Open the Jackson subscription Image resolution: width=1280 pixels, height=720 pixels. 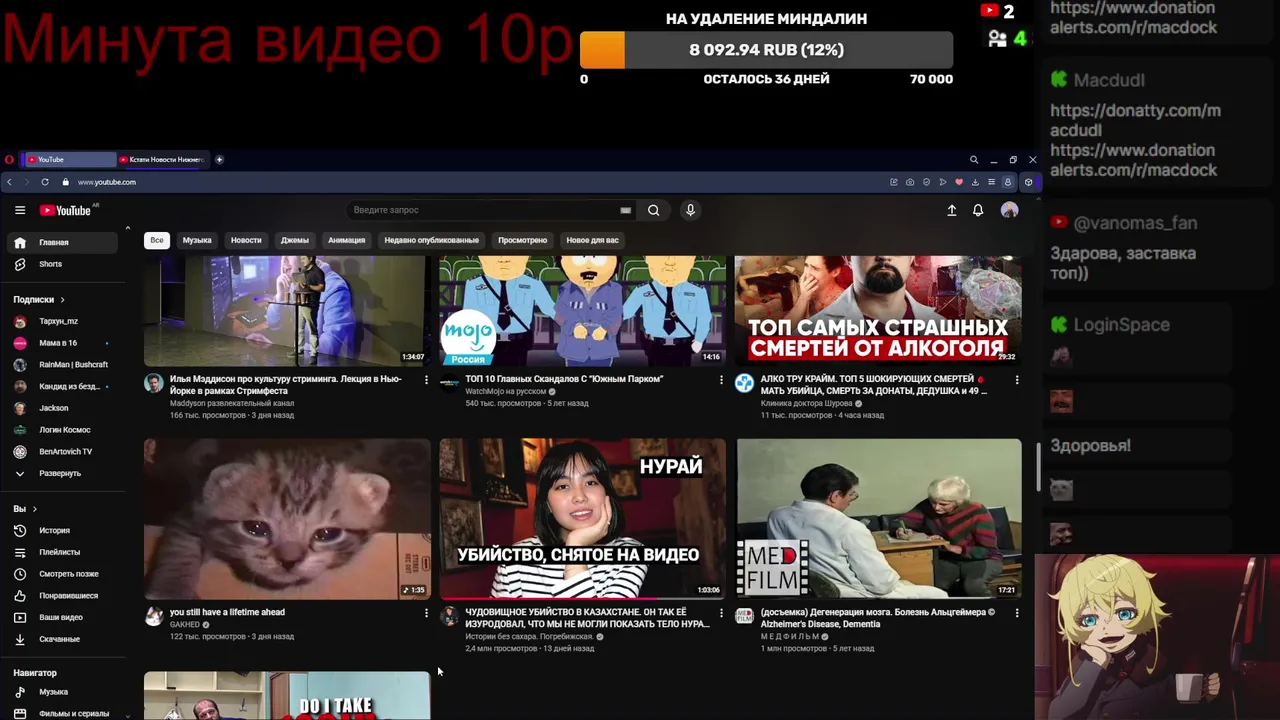(62, 408)
